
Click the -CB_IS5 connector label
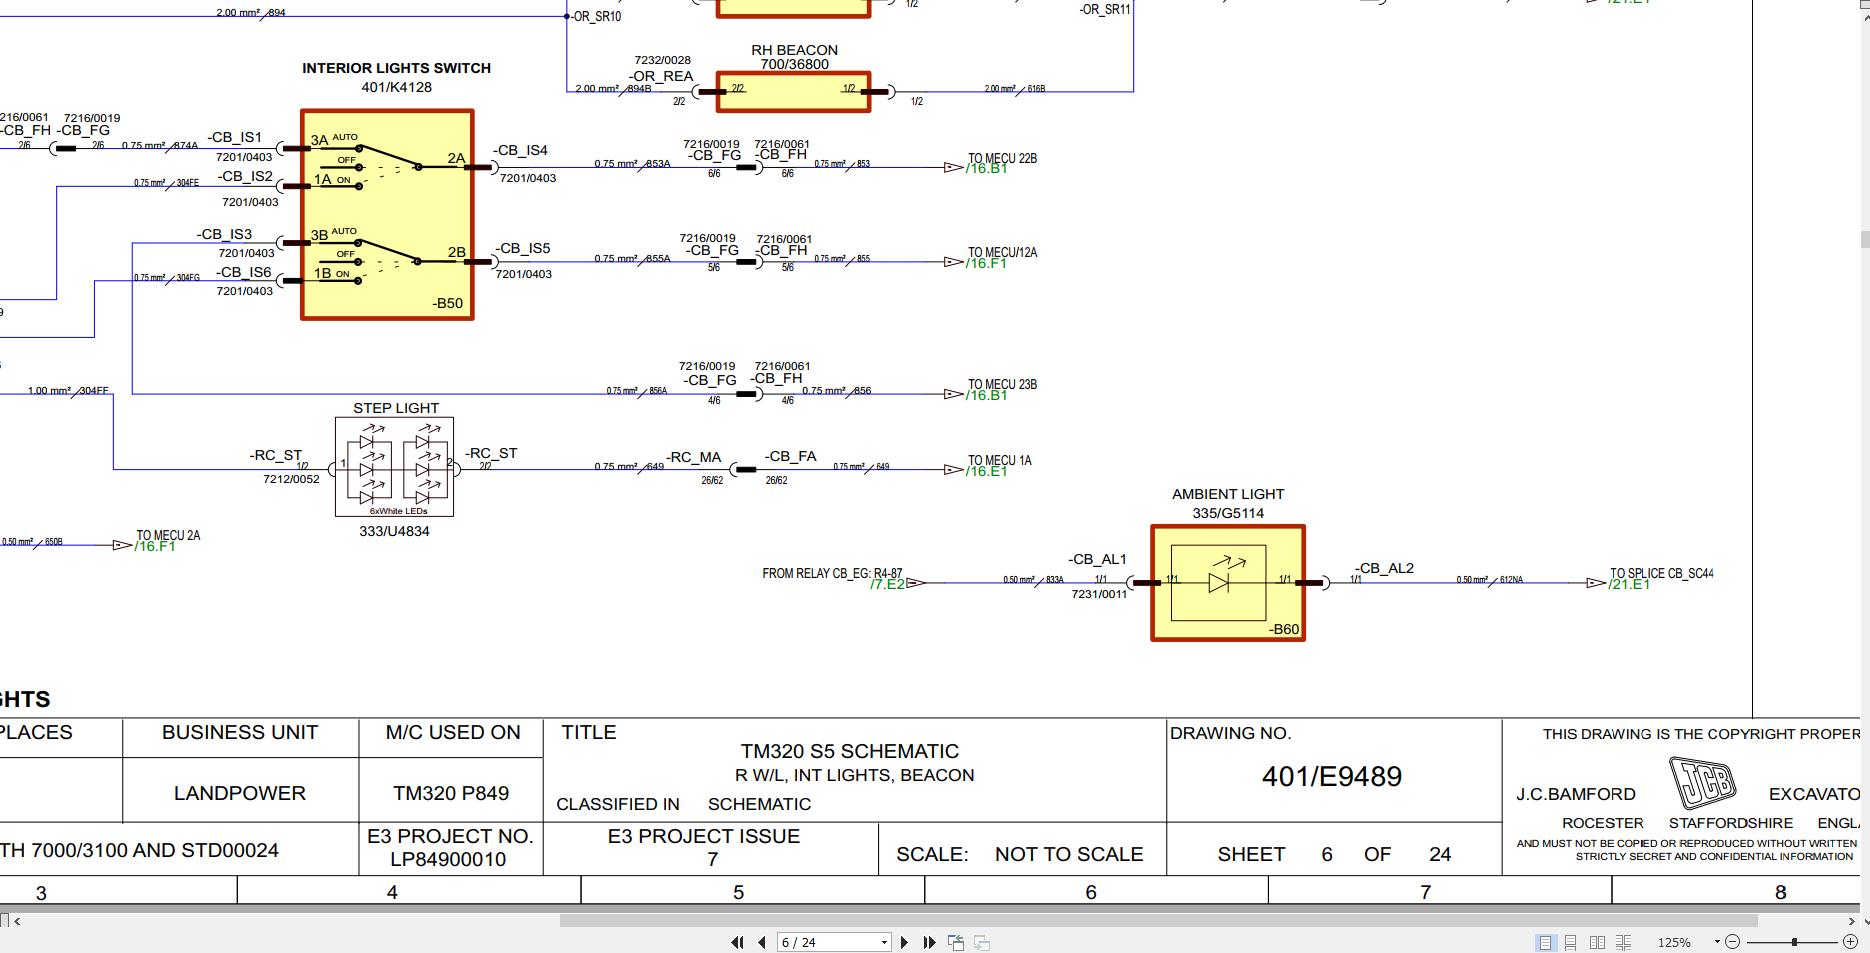522,248
